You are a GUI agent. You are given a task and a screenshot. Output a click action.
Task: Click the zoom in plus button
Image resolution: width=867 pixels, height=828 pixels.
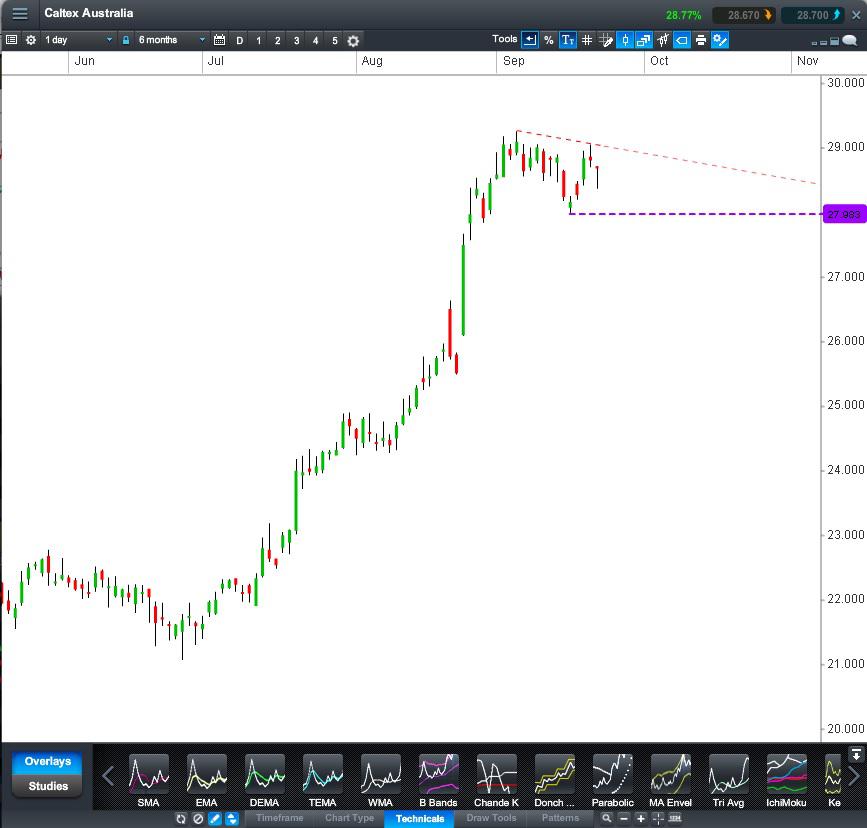point(641,818)
